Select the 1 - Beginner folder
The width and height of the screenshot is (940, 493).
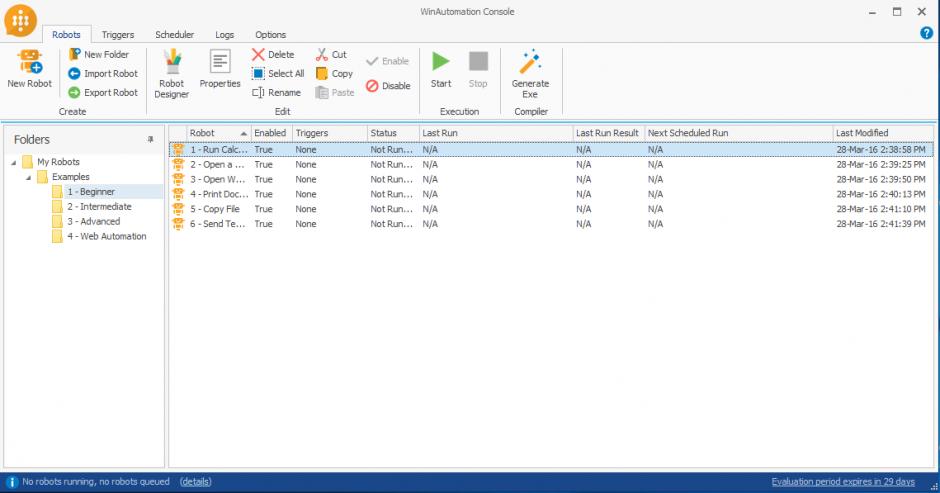click(x=91, y=192)
